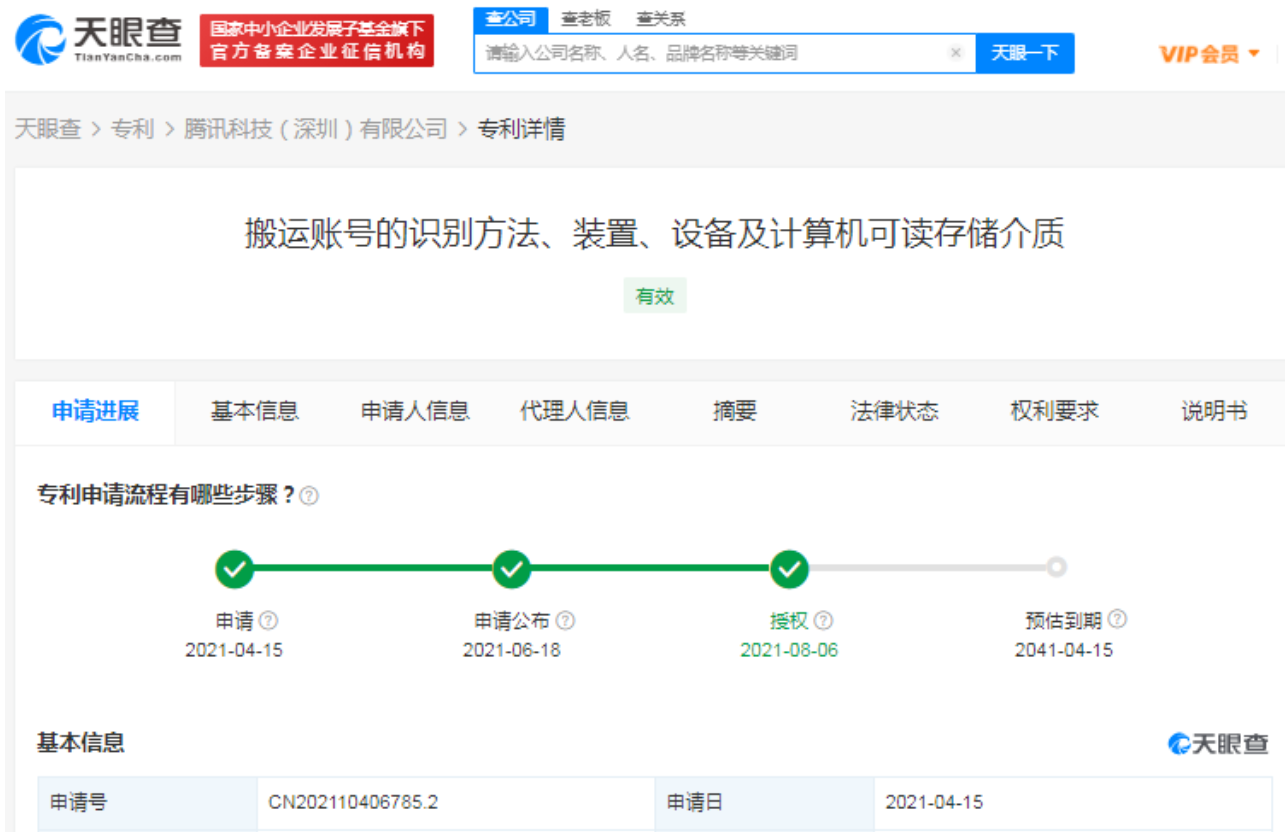
Task: Click the question mark icon beside 授权
Action: (824, 621)
